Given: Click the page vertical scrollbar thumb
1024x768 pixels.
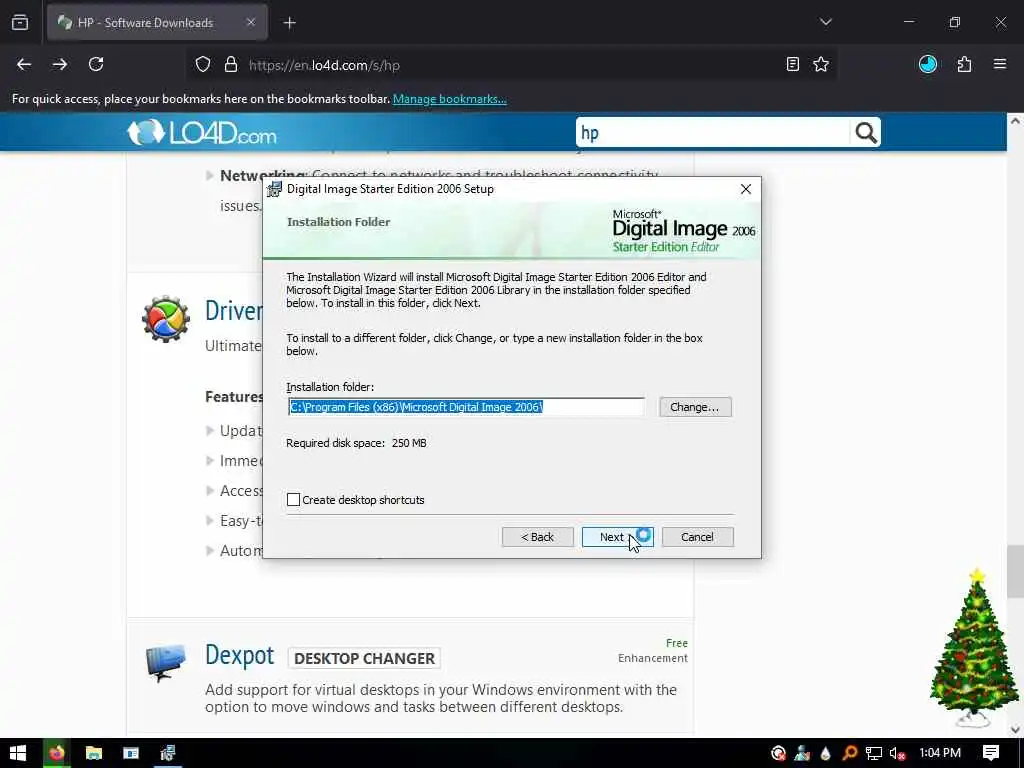Looking at the screenshot, I should 1015,571.
